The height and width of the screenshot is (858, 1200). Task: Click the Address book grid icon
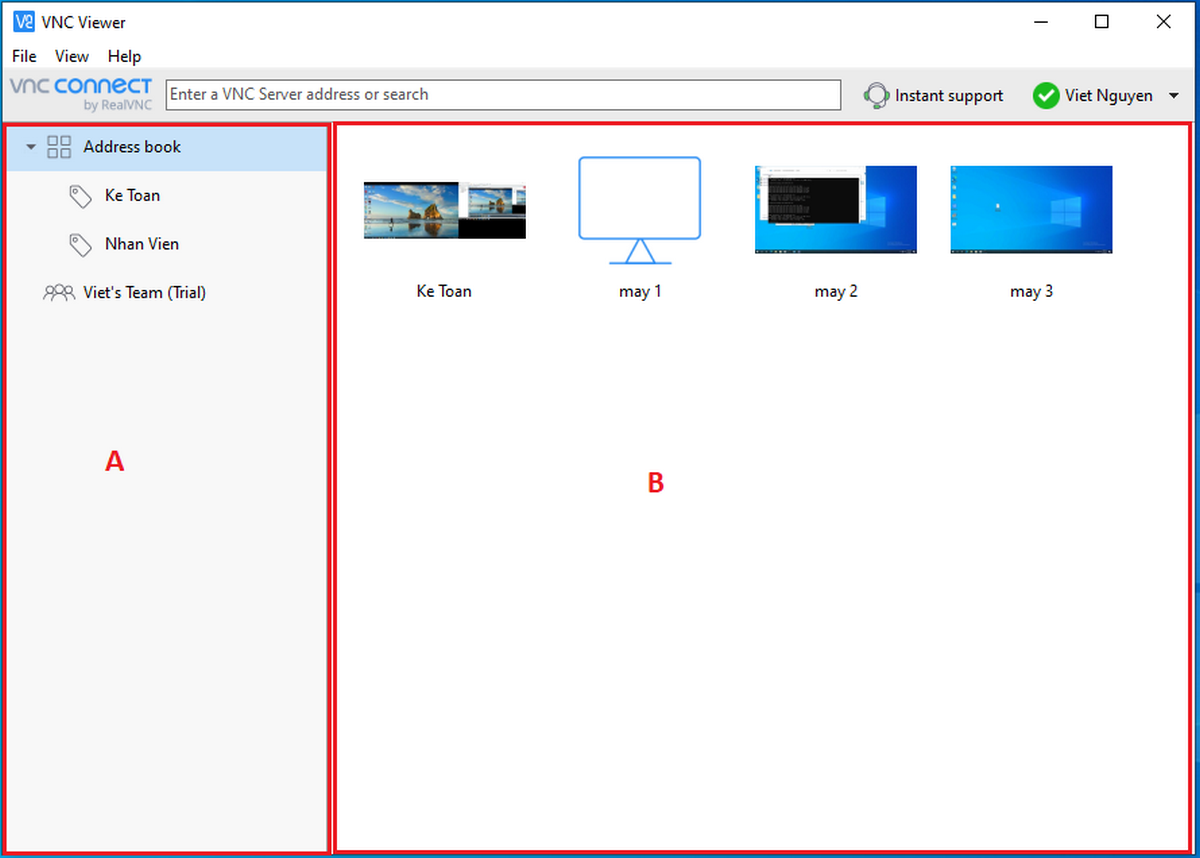59,147
